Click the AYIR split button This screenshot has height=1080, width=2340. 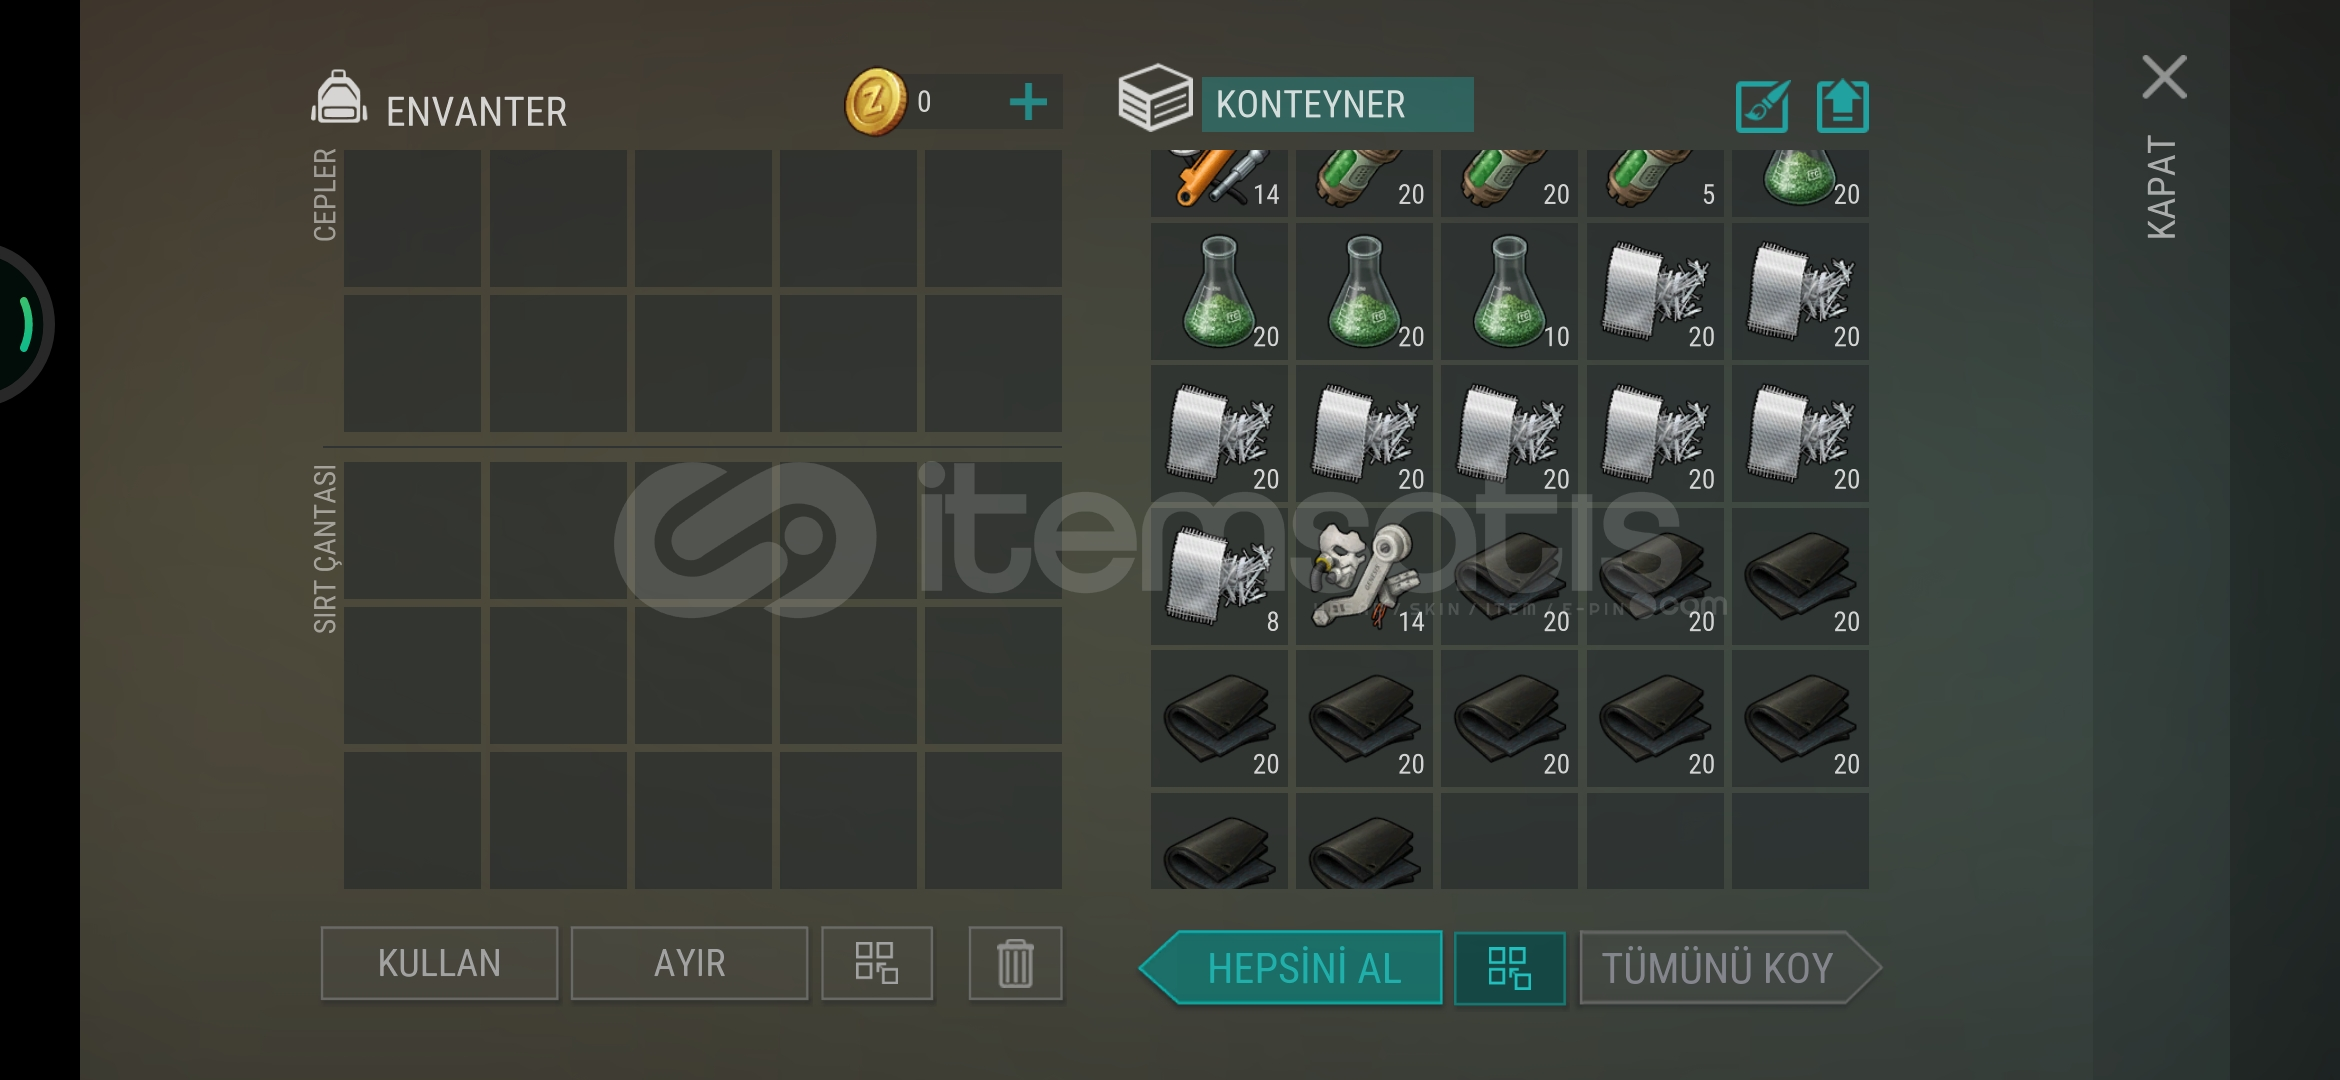tap(689, 963)
